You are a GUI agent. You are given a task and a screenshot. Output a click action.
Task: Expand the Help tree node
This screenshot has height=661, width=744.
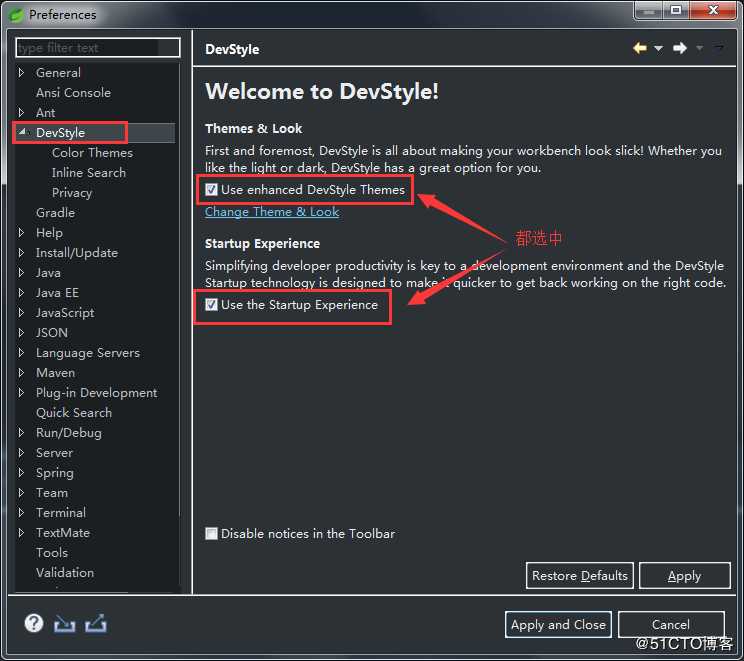point(21,233)
